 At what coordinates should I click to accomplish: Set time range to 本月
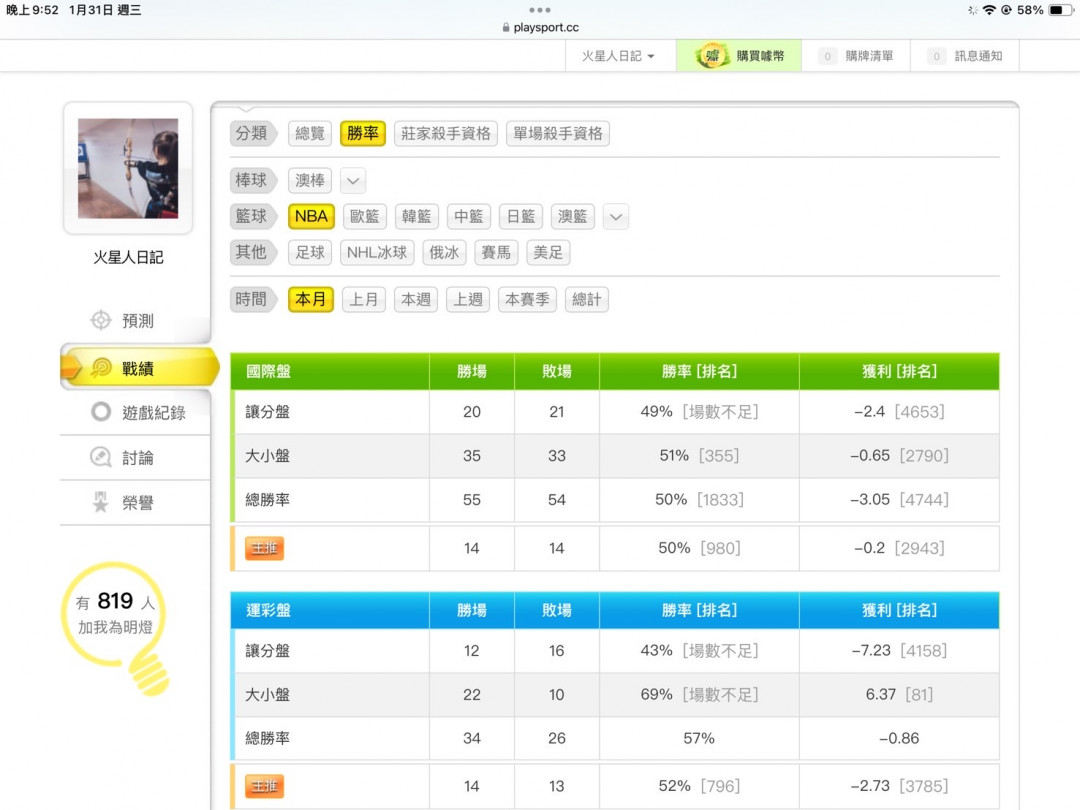pyautogui.click(x=311, y=300)
